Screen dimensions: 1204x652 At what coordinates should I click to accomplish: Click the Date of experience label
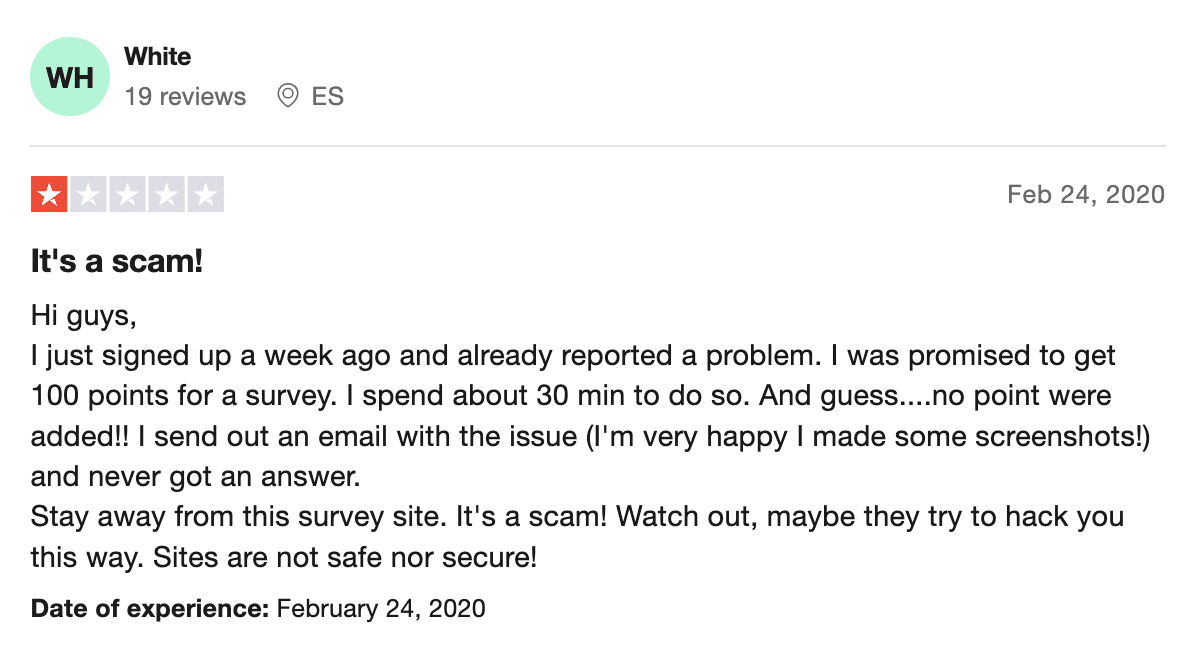coord(150,608)
